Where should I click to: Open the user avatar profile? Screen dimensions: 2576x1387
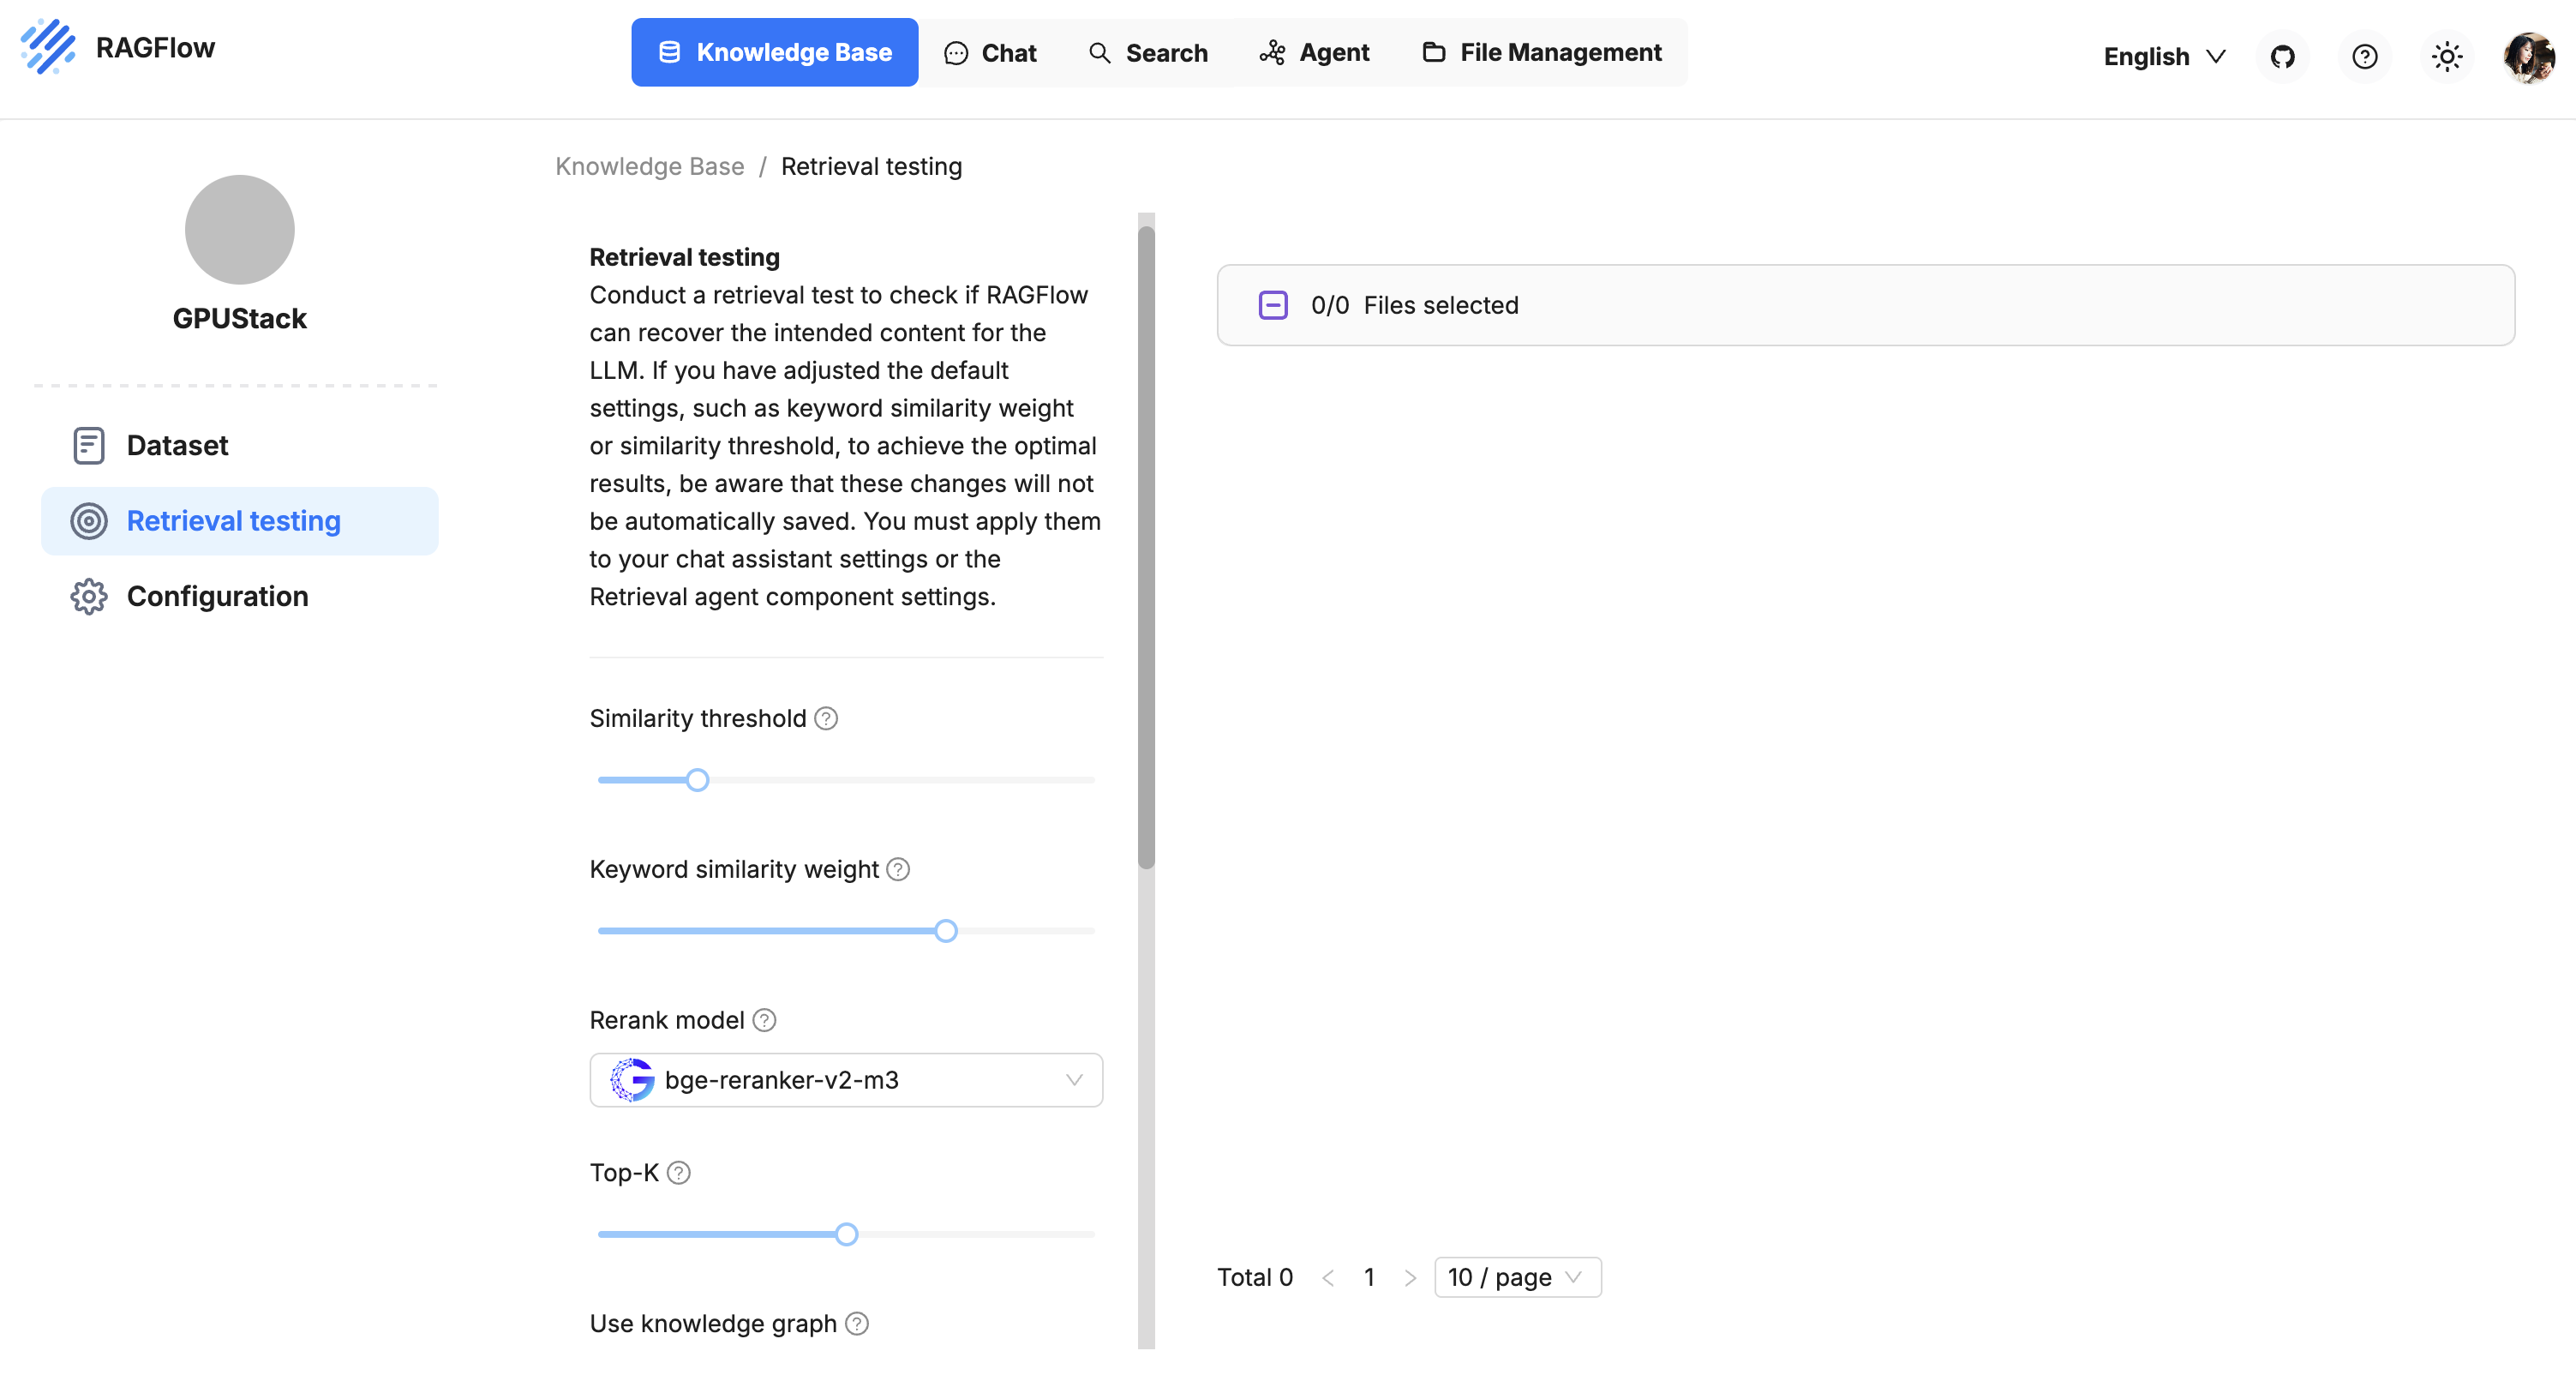click(x=2528, y=56)
